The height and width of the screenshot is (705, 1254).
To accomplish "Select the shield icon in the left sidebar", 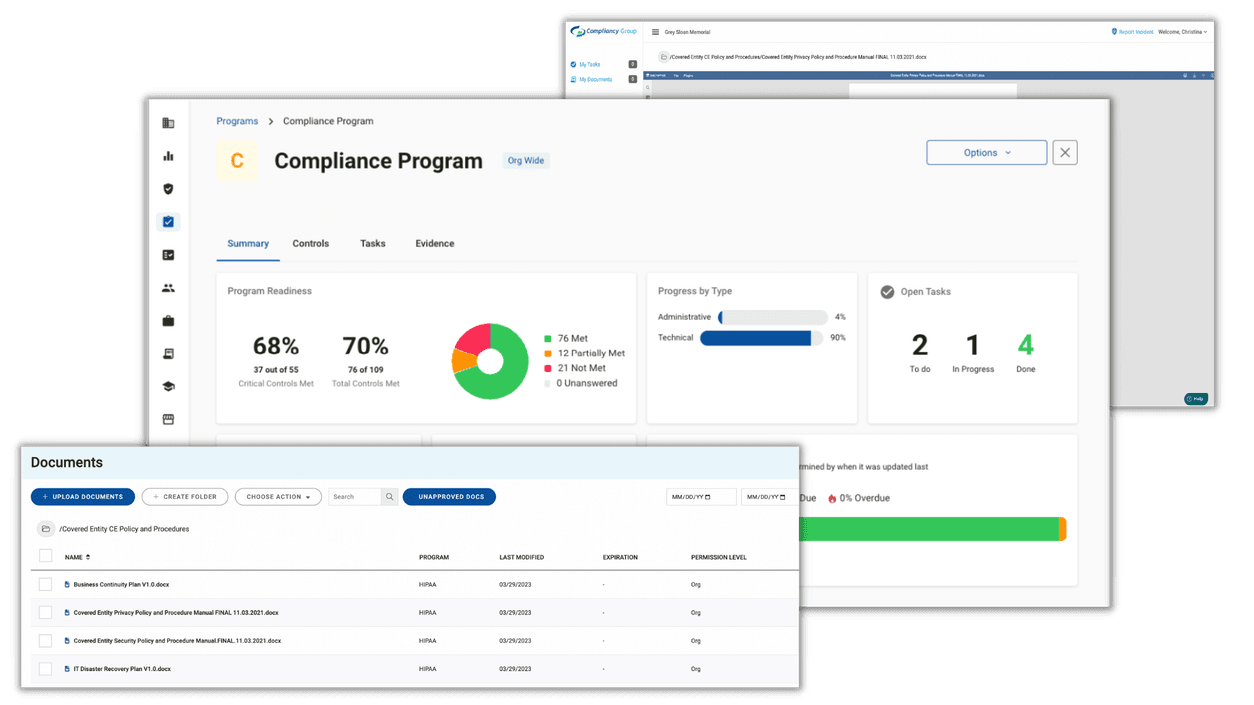I will [x=167, y=188].
